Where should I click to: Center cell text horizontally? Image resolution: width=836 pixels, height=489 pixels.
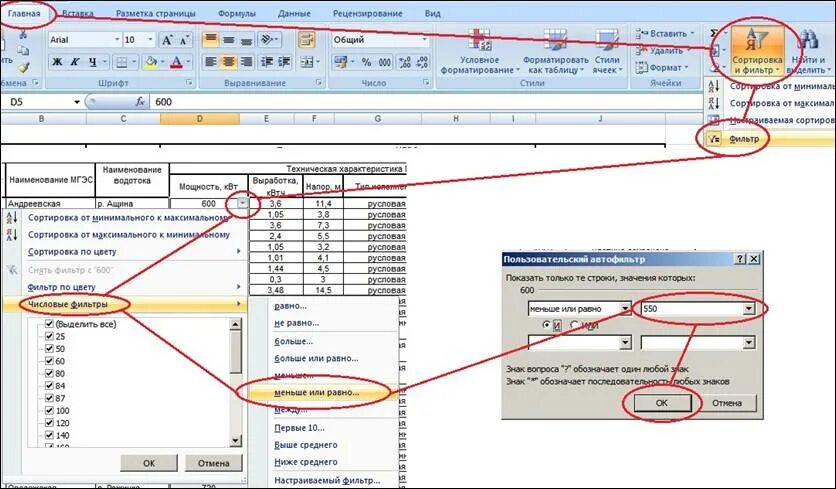click(x=229, y=62)
